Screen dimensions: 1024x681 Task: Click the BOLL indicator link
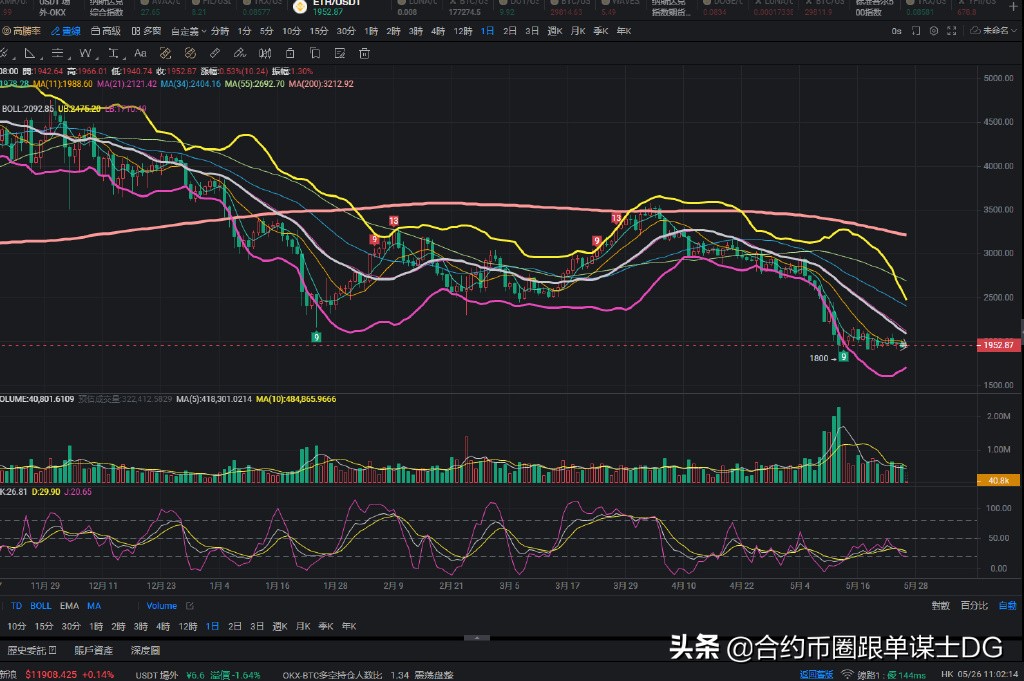click(x=40, y=606)
